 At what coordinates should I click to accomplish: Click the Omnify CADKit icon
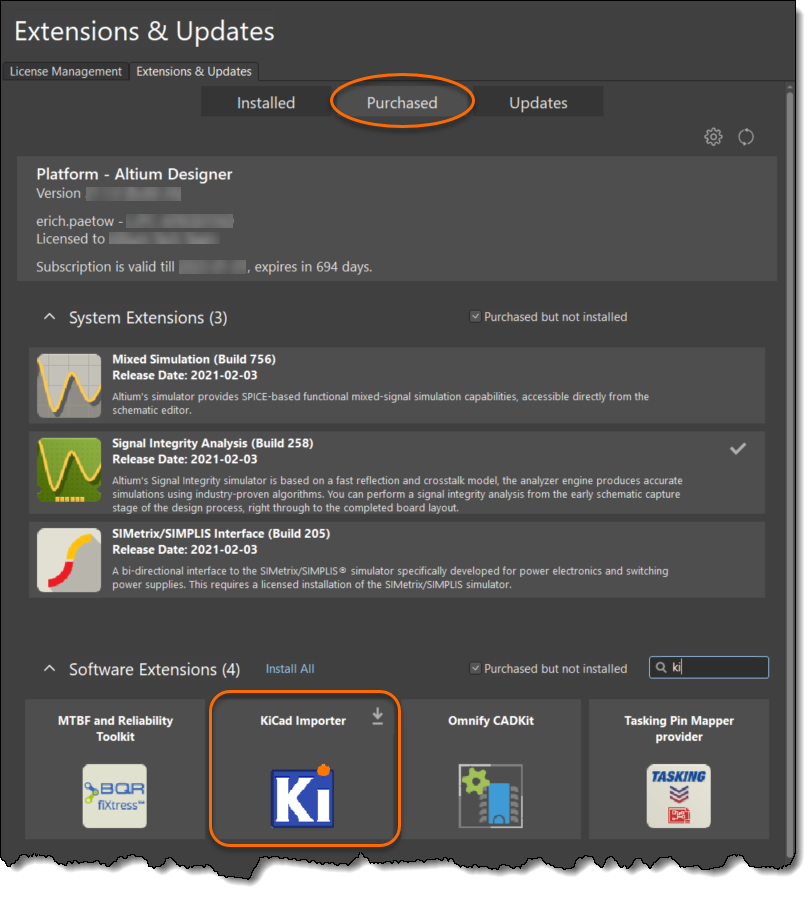491,795
